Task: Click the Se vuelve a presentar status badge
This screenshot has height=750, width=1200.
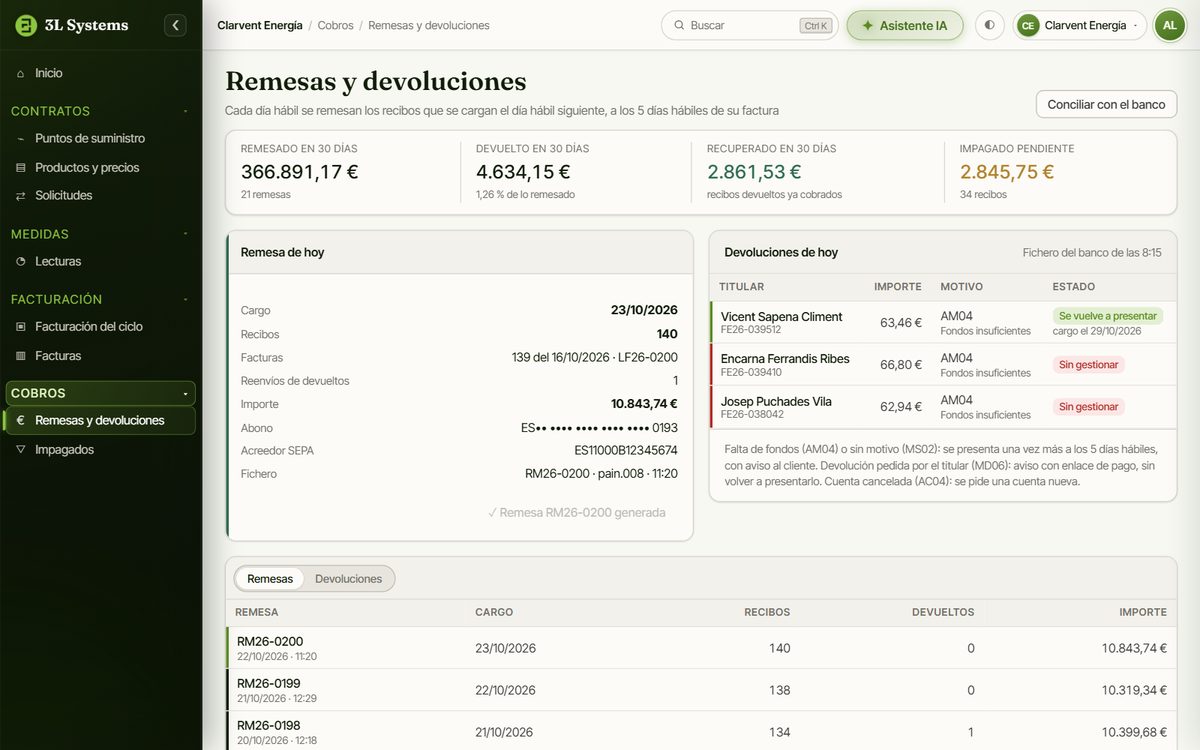Action: click(x=1108, y=316)
